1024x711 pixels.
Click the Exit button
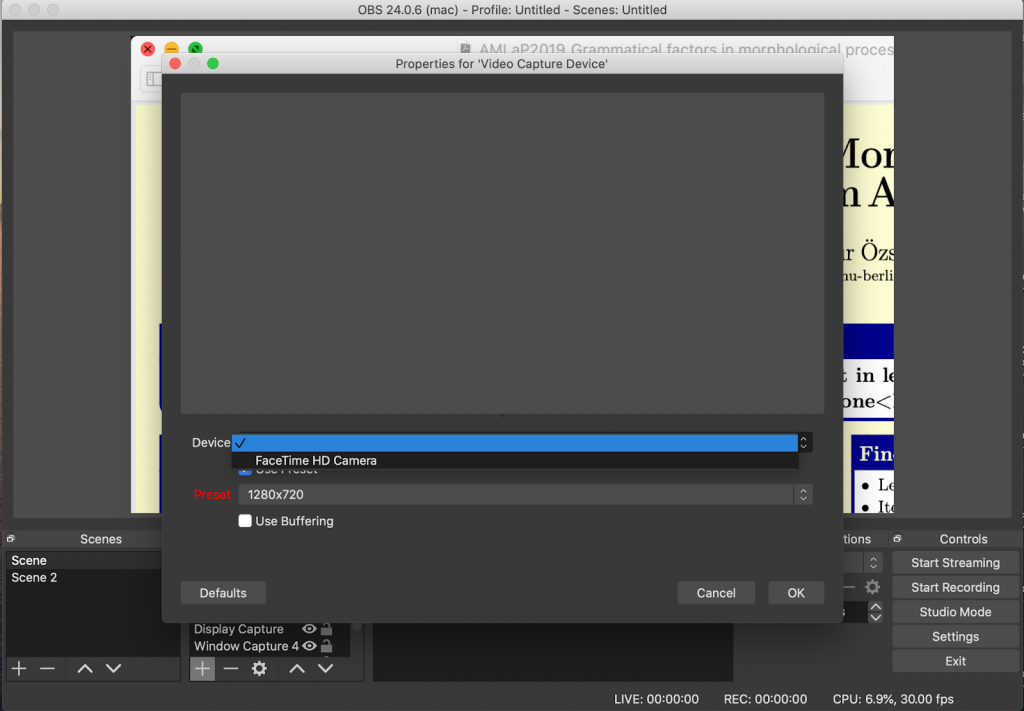955,661
